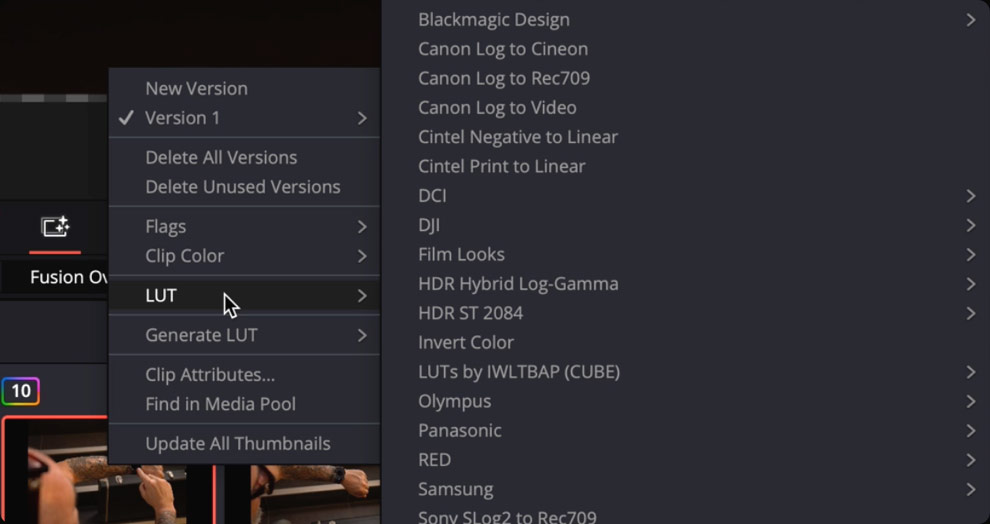Expand LUTs by IWLTBAP chevron
This screenshot has width=990, height=524.
(970, 372)
